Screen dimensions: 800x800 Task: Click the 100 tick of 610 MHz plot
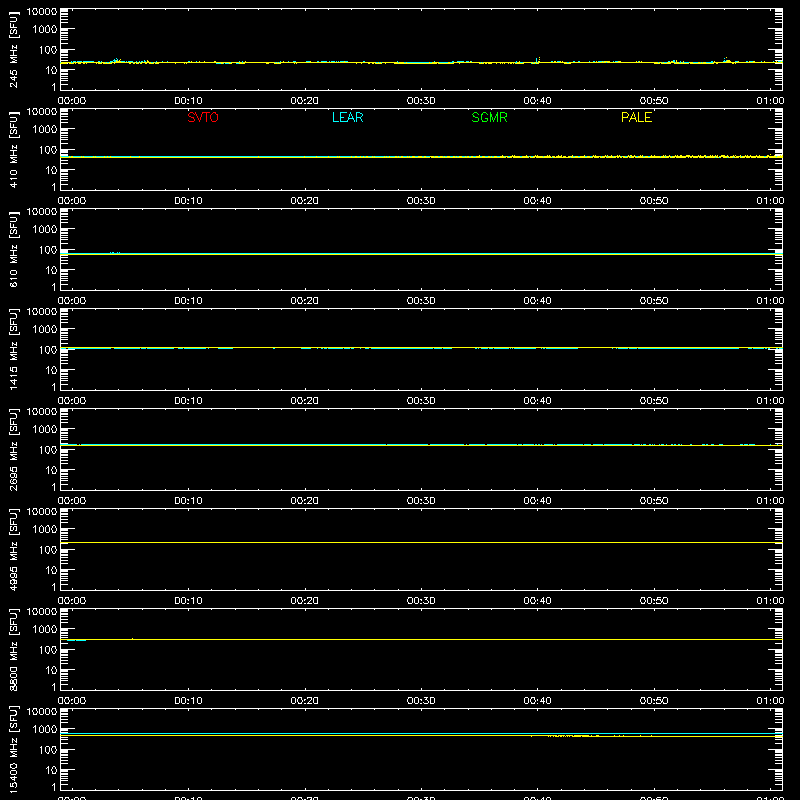pyautogui.click(x=48, y=250)
